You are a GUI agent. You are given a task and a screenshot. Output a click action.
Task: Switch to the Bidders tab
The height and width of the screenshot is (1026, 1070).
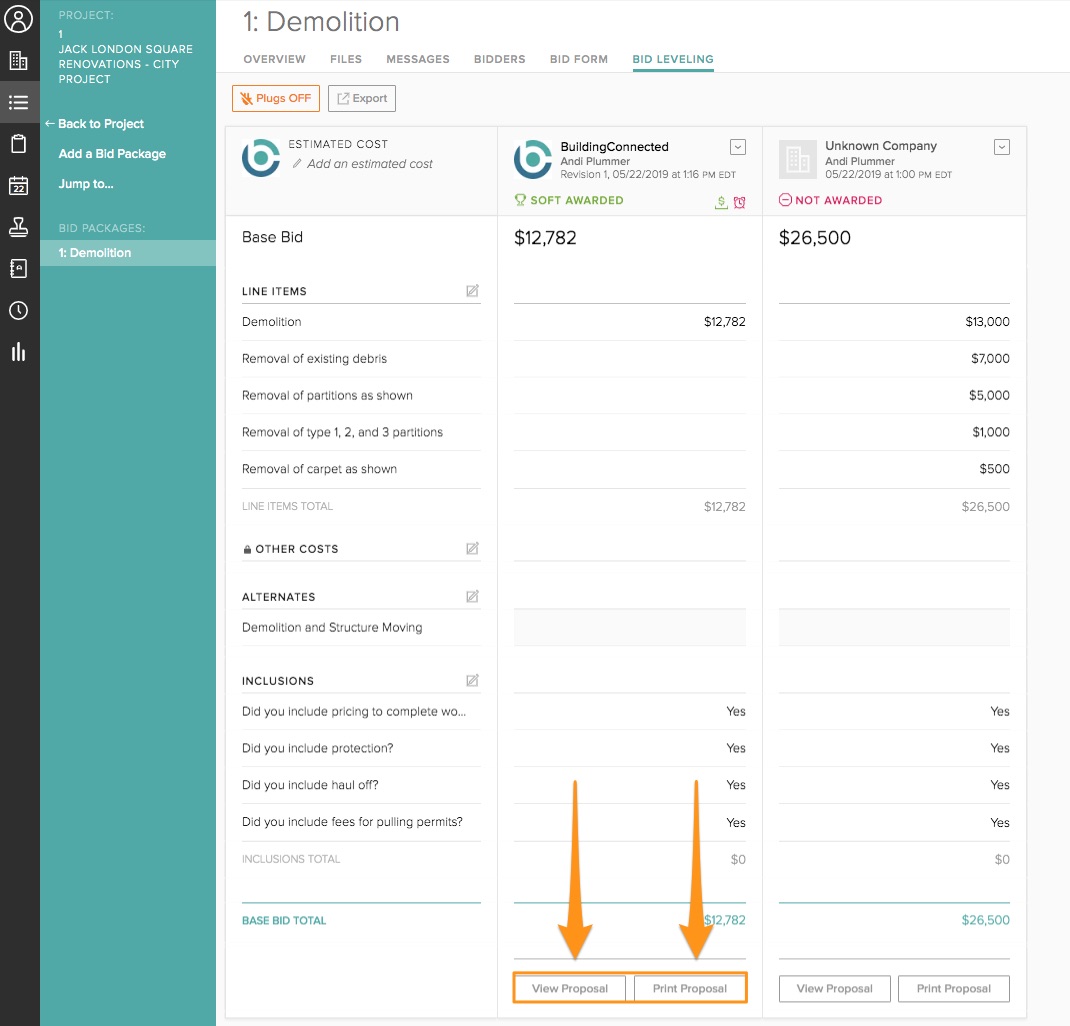click(499, 59)
